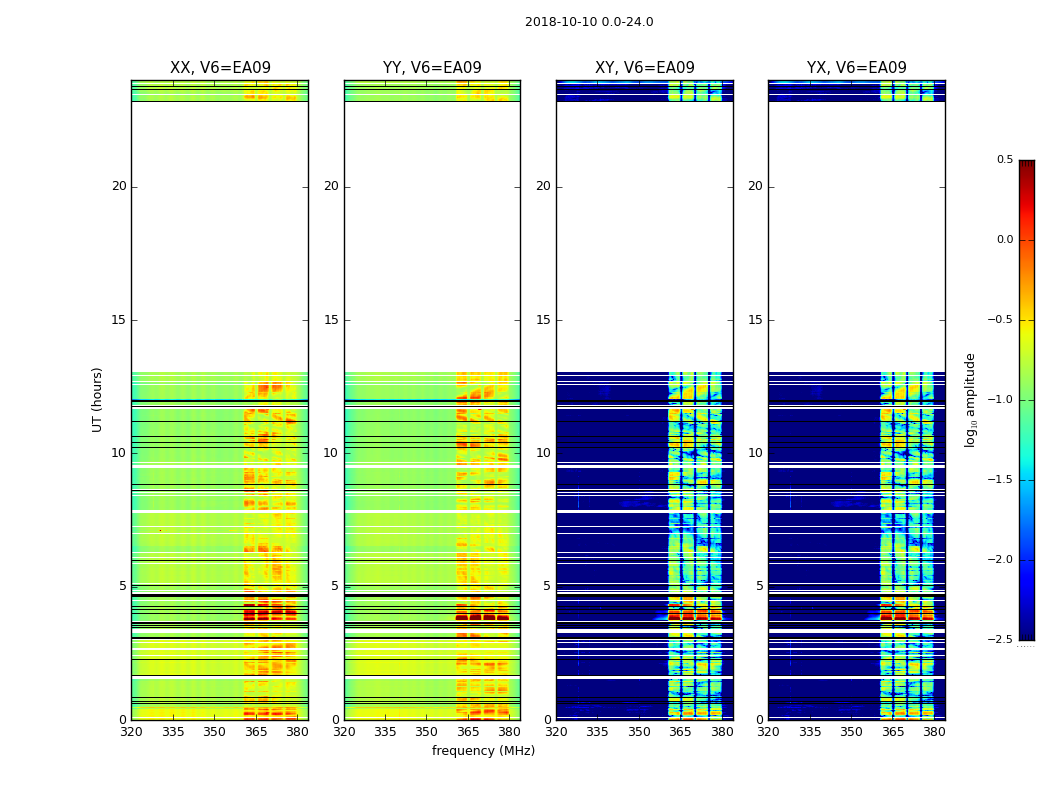Click the YY, V6=EA09 panel title
This screenshot has width=1050, height=800.
[432, 68]
